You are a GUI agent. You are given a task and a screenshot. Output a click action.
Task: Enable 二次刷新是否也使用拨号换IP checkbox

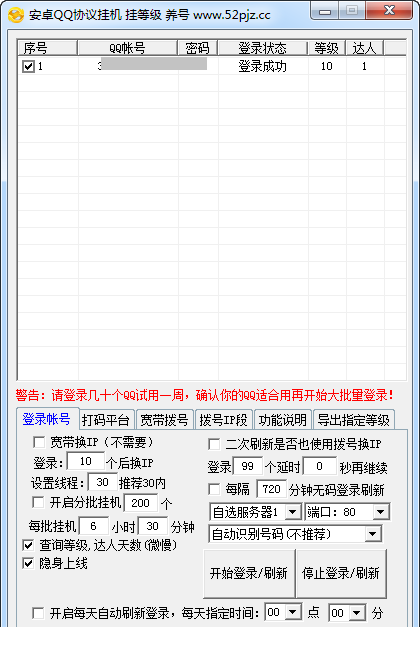pyautogui.click(x=214, y=444)
